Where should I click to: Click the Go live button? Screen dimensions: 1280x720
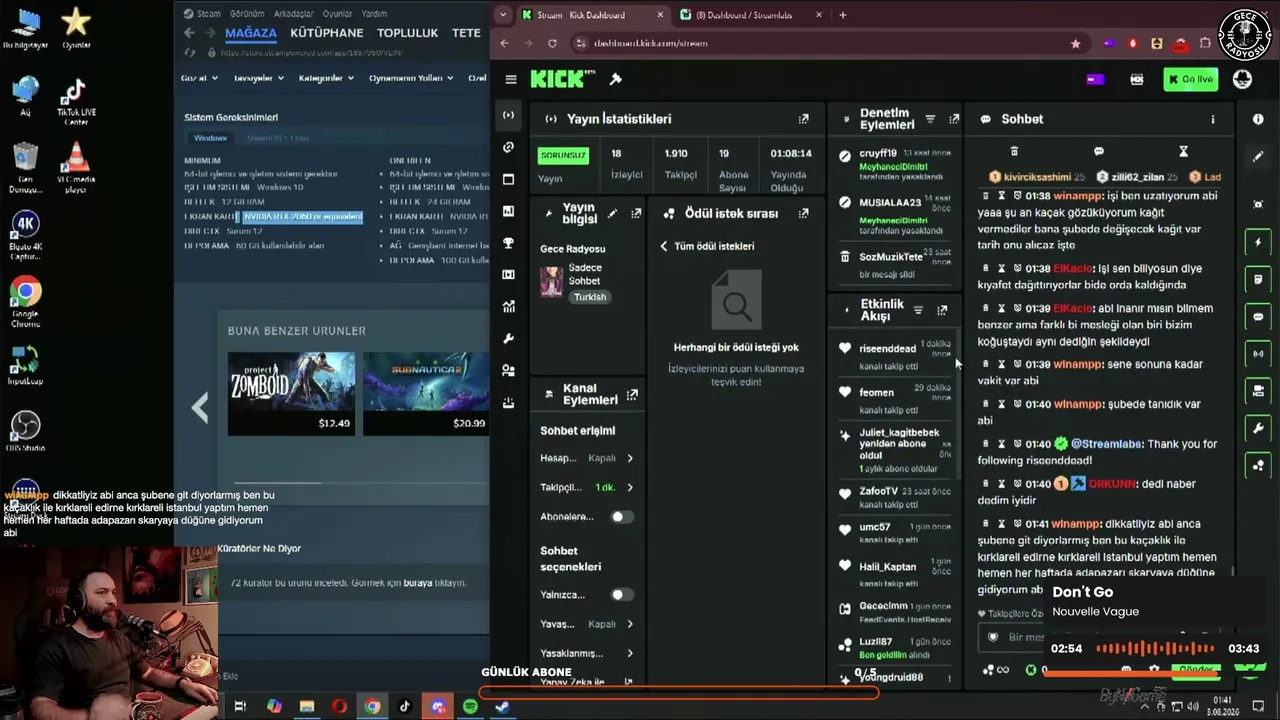tap(1190, 80)
